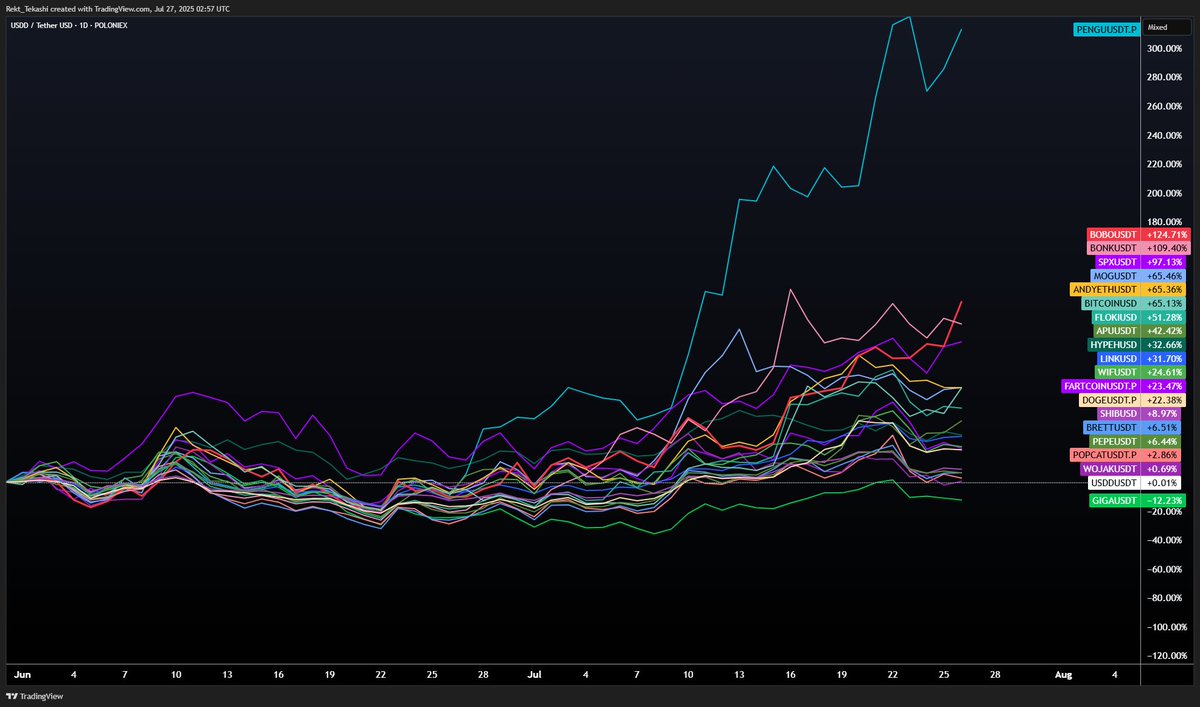Select the BRETTUSDT symbol label
The height and width of the screenshot is (707, 1200).
tap(1112, 427)
